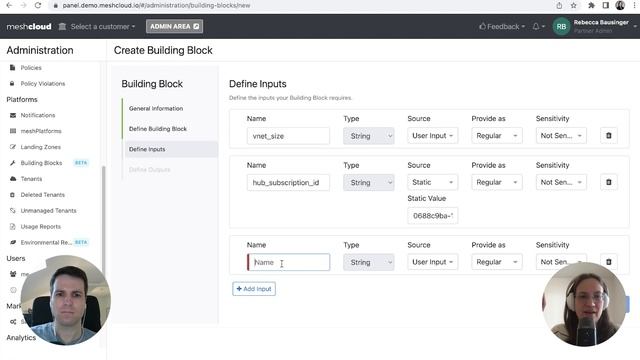Open Sensitivity dropdown for vnet_size

click(x=561, y=136)
